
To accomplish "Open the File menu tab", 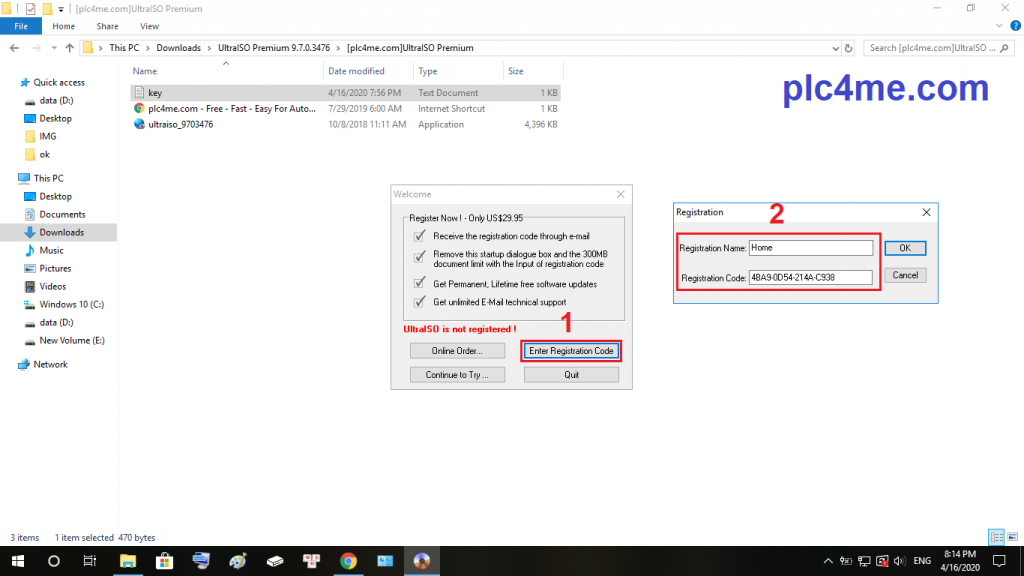I will point(21,26).
